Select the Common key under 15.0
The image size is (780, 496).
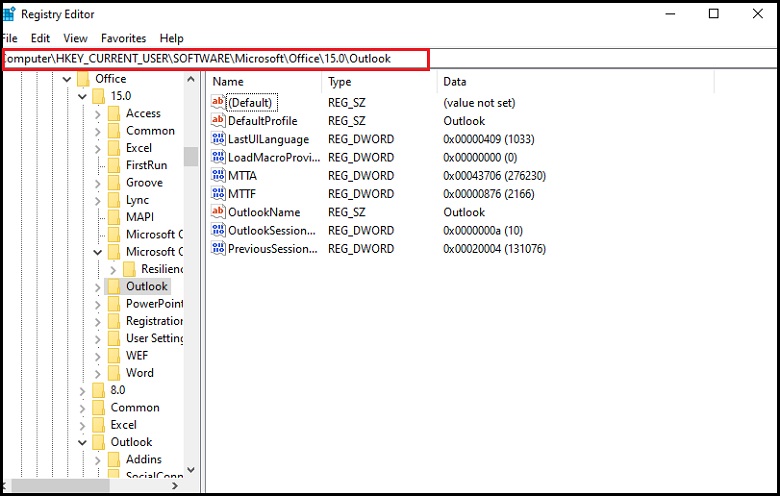[150, 131]
